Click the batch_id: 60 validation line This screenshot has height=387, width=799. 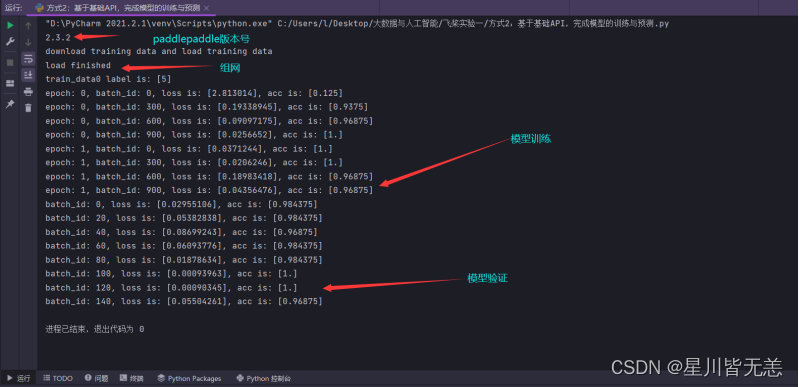pyautogui.click(x=183, y=246)
